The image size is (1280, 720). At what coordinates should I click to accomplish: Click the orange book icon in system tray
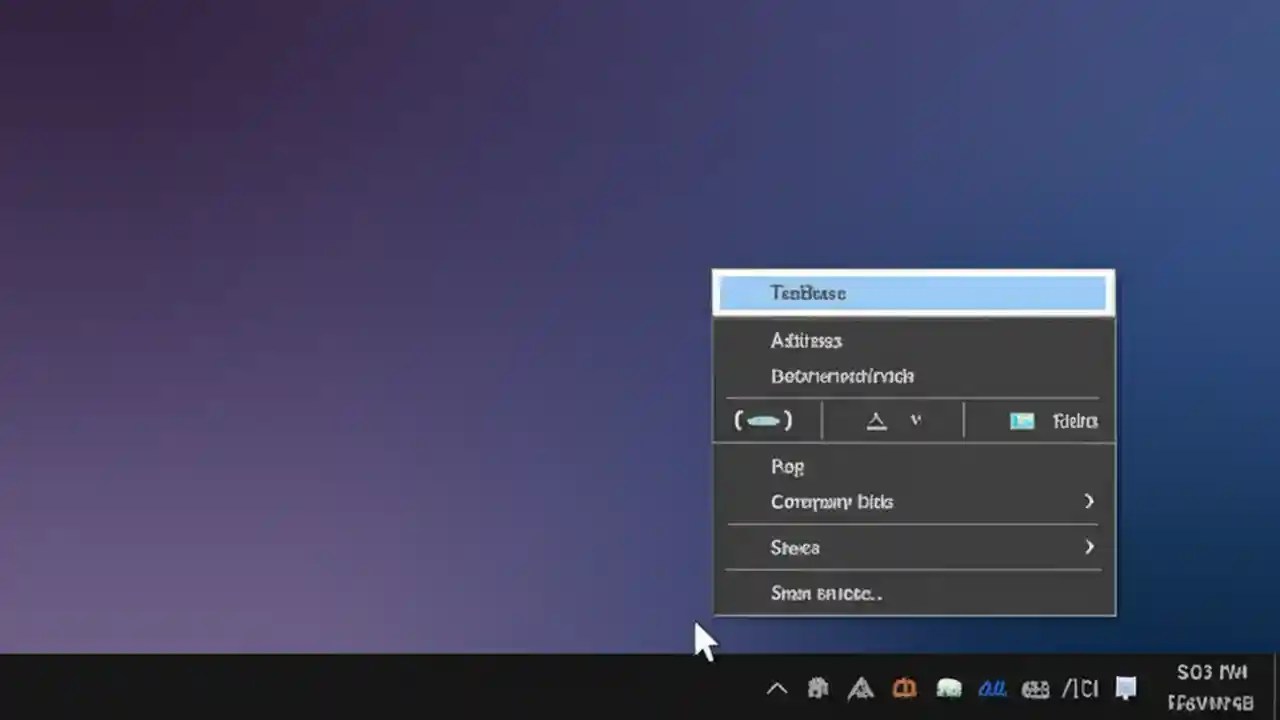click(903, 688)
